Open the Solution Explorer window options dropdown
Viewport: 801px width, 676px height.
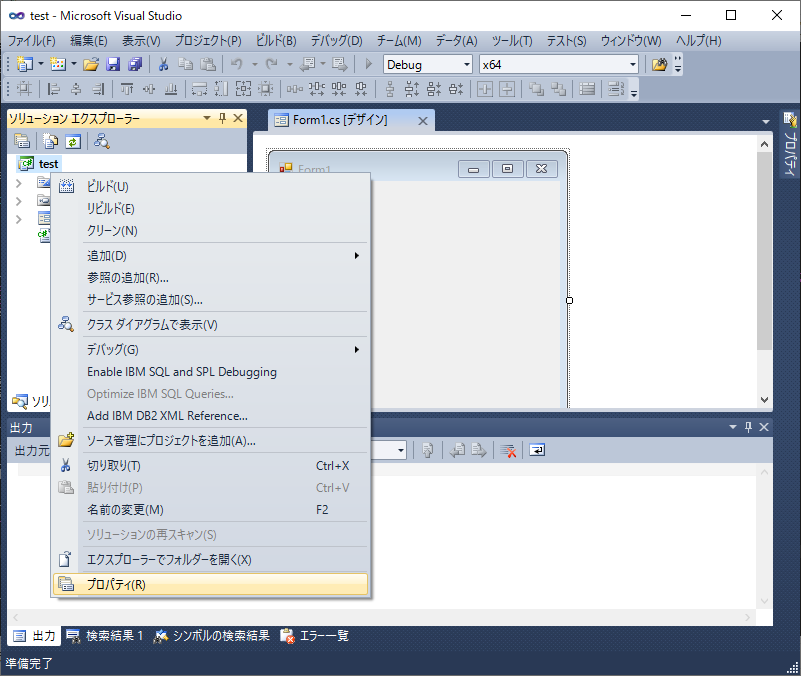pyautogui.click(x=207, y=119)
